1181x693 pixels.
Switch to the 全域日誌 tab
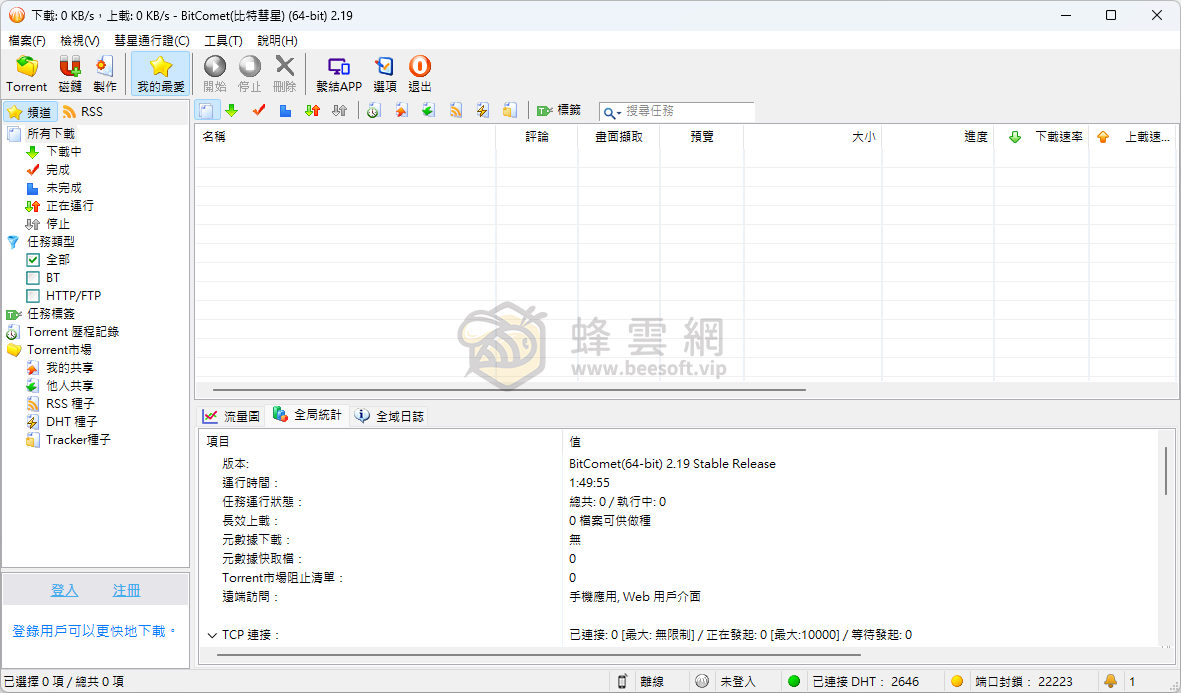[389, 416]
